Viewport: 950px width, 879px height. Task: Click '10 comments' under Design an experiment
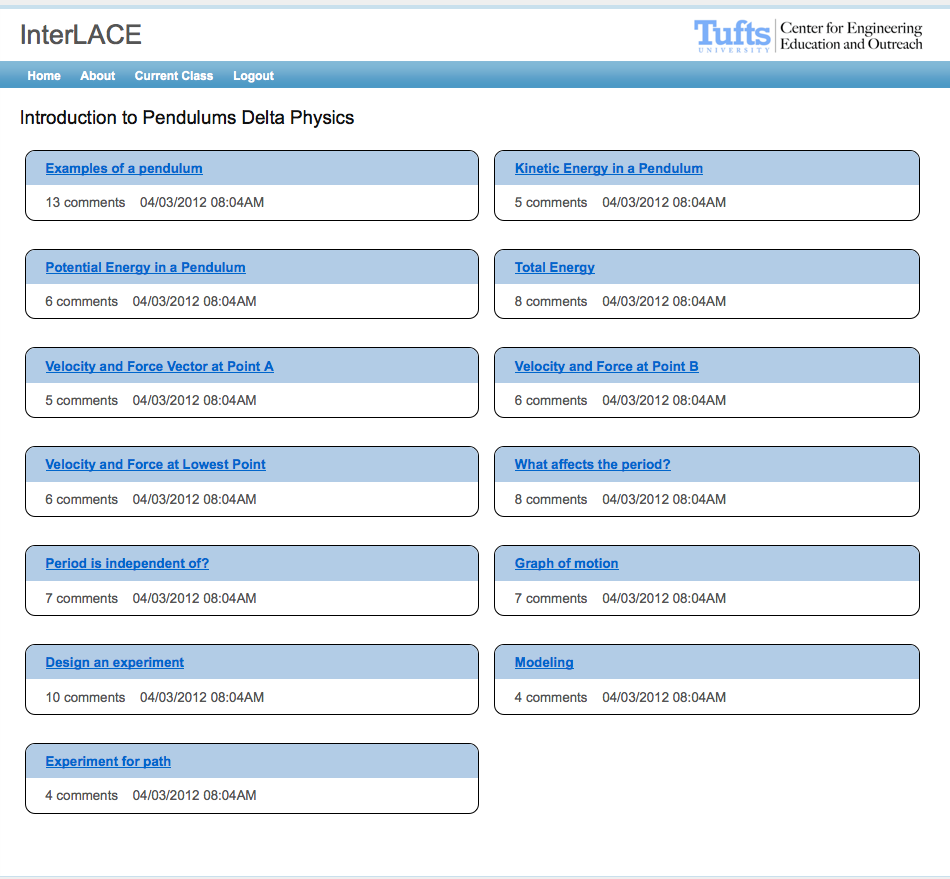click(x=85, y=697)
